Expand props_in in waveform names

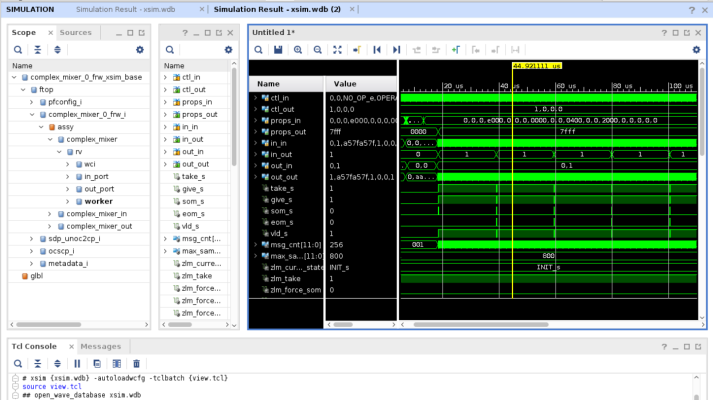[256, 120]
